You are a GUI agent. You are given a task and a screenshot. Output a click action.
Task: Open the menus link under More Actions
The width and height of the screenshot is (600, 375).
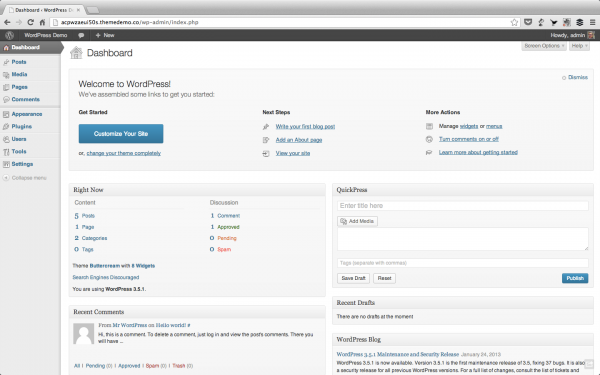coord(494,126)
